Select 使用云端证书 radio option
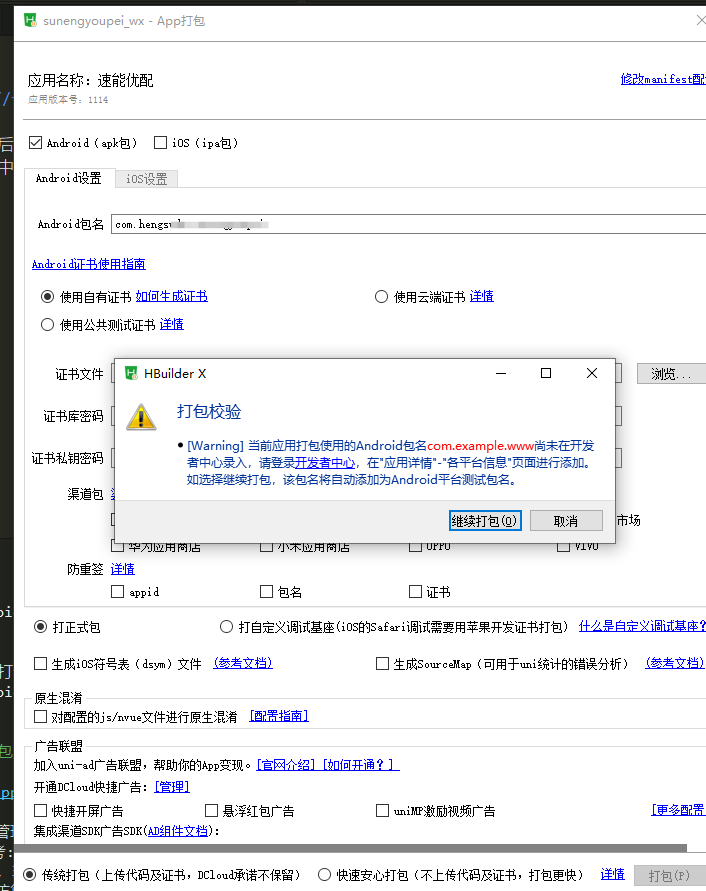This screenshot has width=706, height=891. click(381, 297)
